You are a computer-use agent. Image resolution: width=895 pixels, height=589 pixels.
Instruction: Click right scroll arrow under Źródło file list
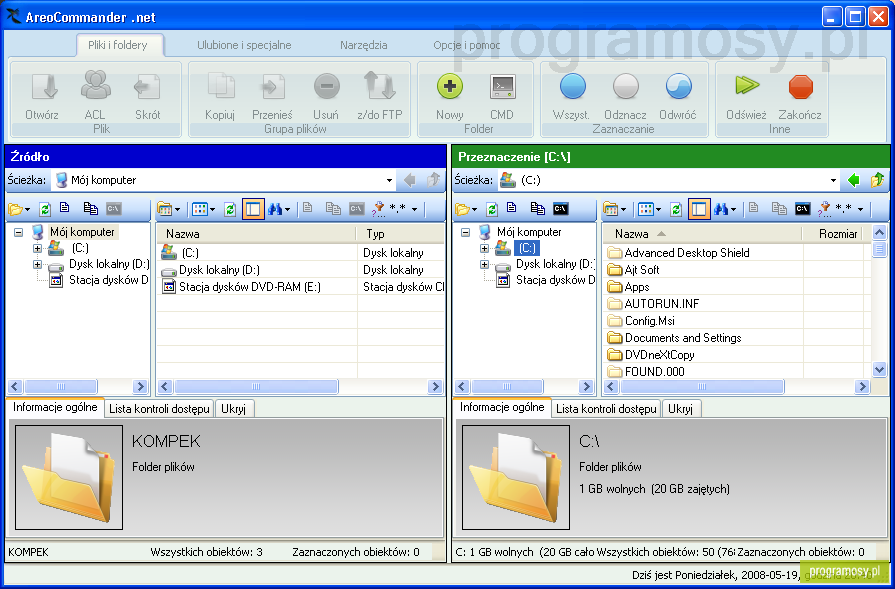point(435,387)
